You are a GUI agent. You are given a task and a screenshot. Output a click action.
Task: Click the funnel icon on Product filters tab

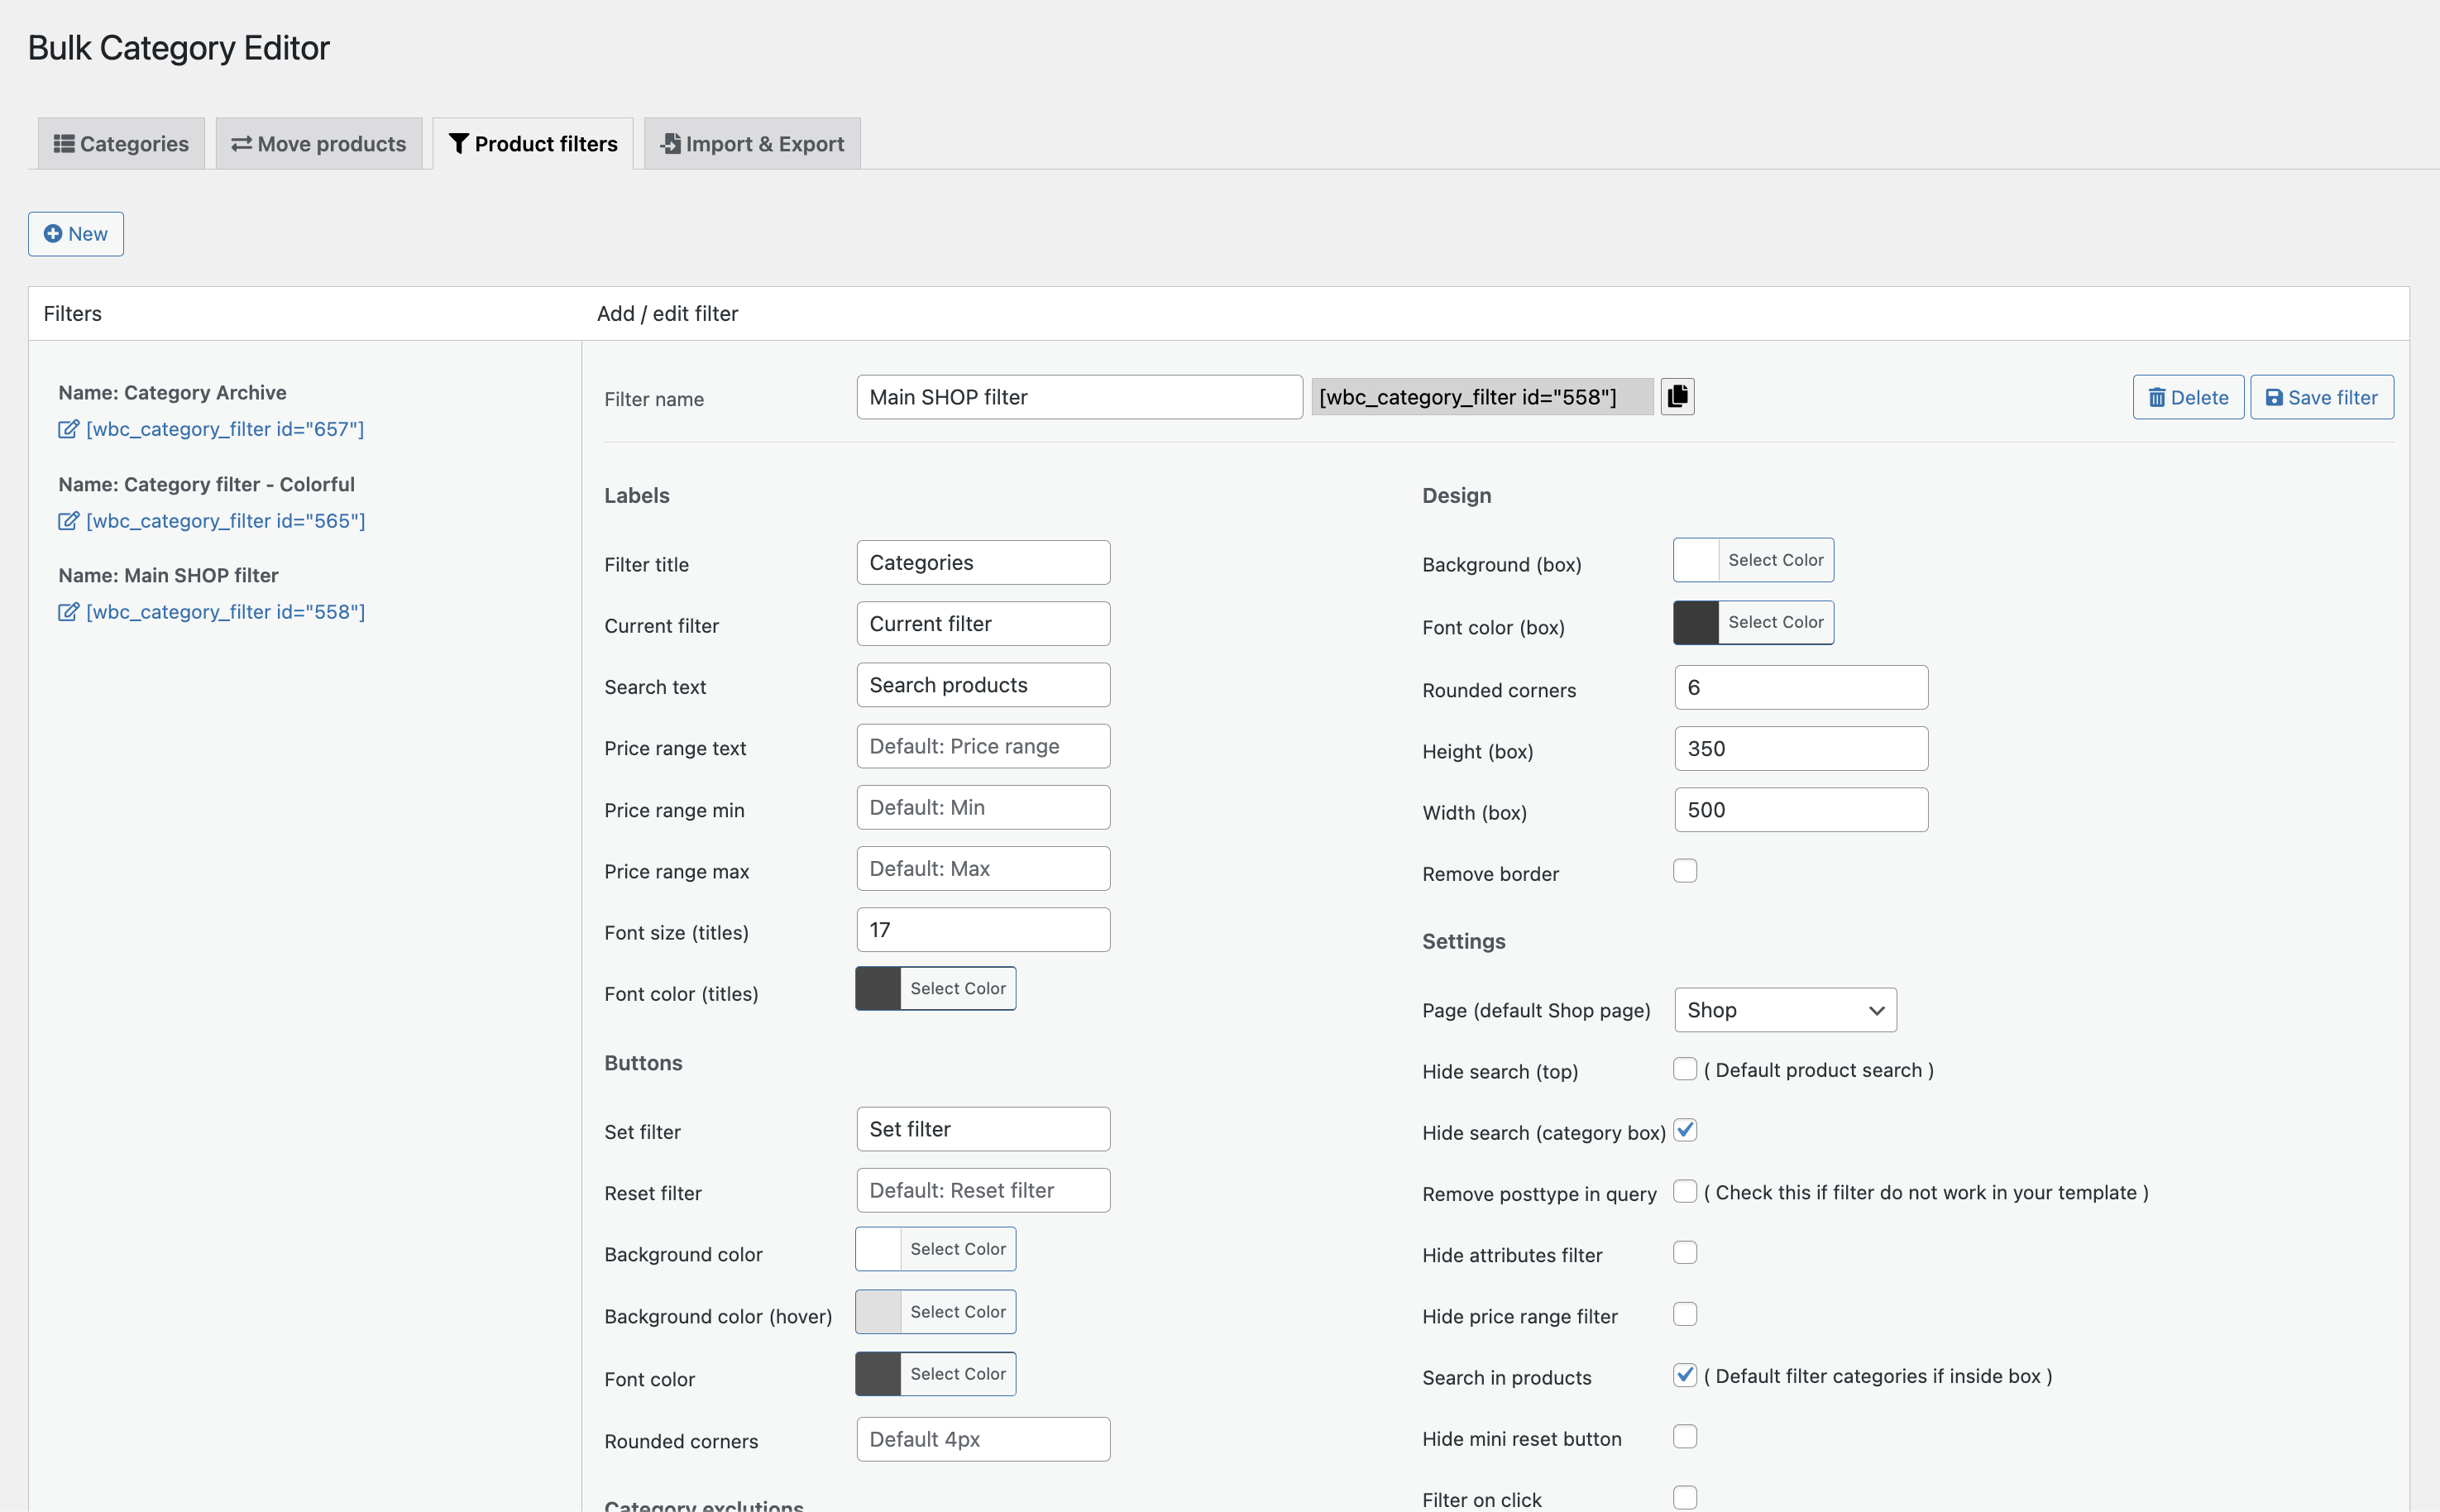(459, 143)
